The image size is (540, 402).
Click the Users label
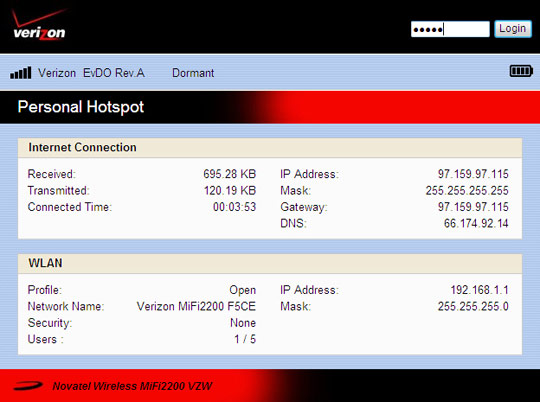click(x=45, y=340)
